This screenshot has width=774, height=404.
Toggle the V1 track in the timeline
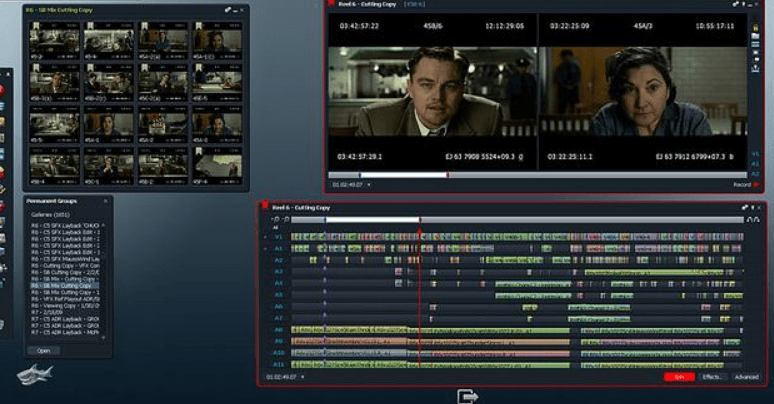coord(278,237)
